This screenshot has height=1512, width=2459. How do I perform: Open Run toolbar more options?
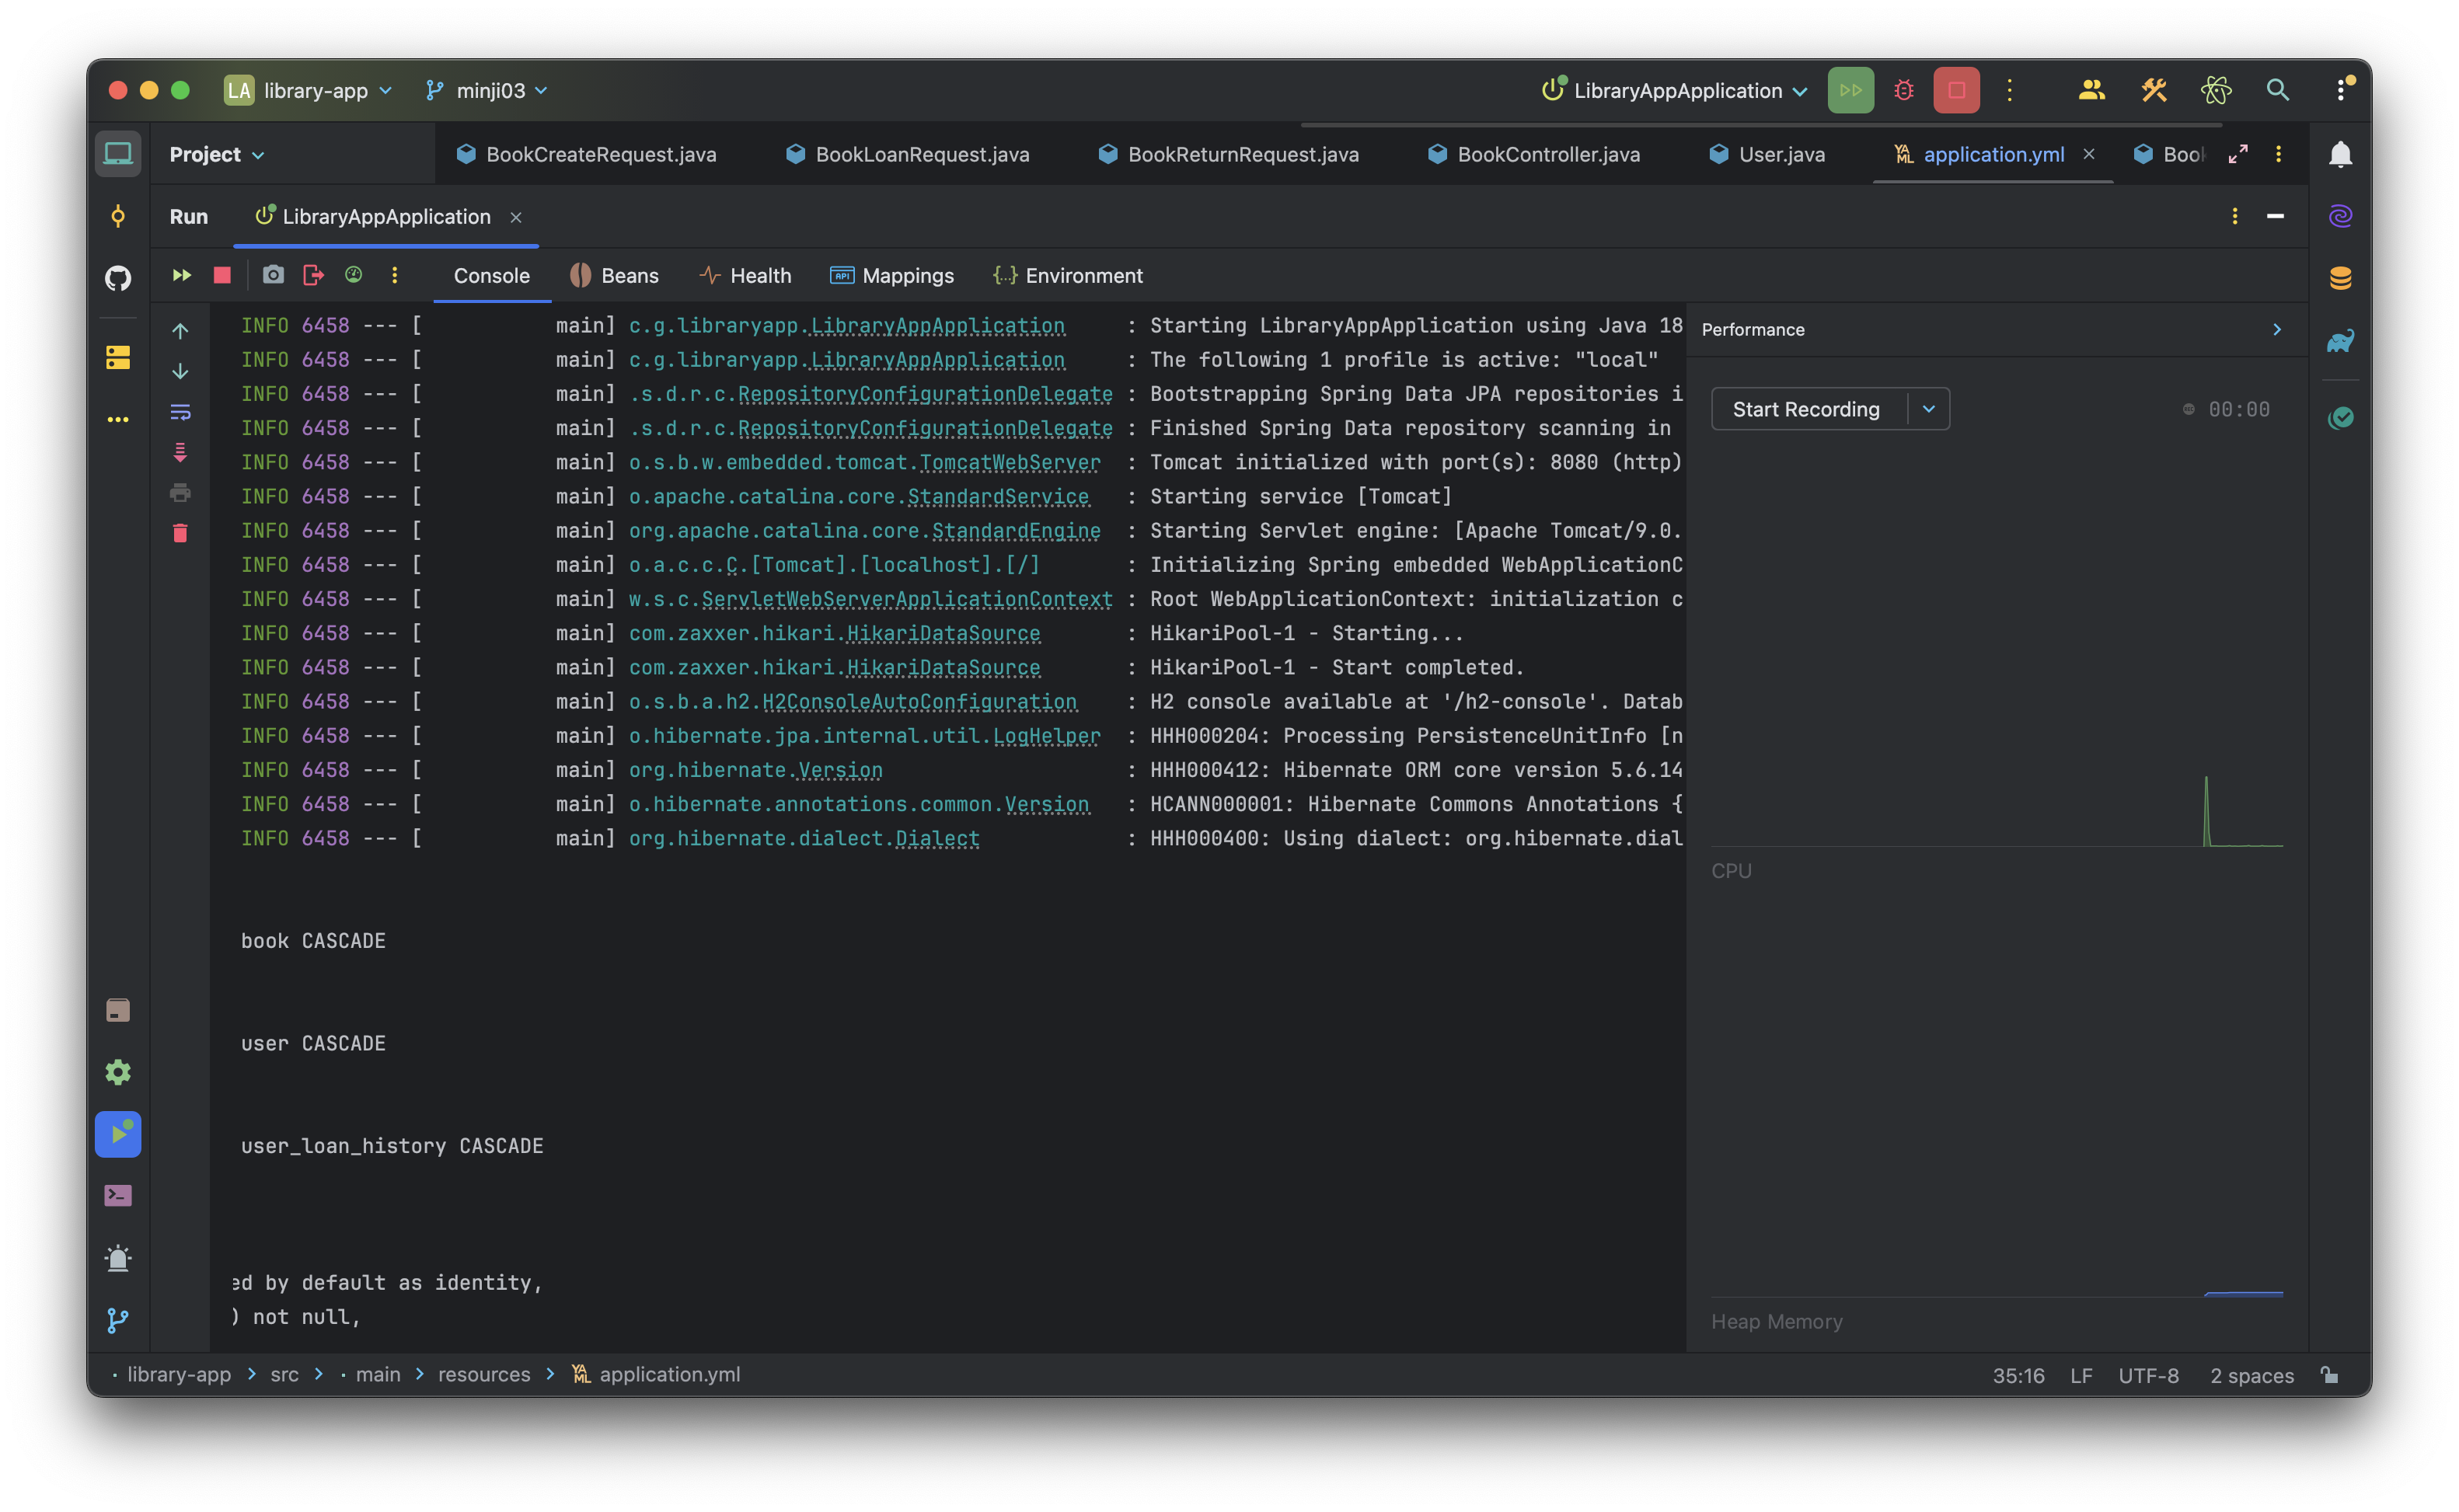tap(394, 275)
